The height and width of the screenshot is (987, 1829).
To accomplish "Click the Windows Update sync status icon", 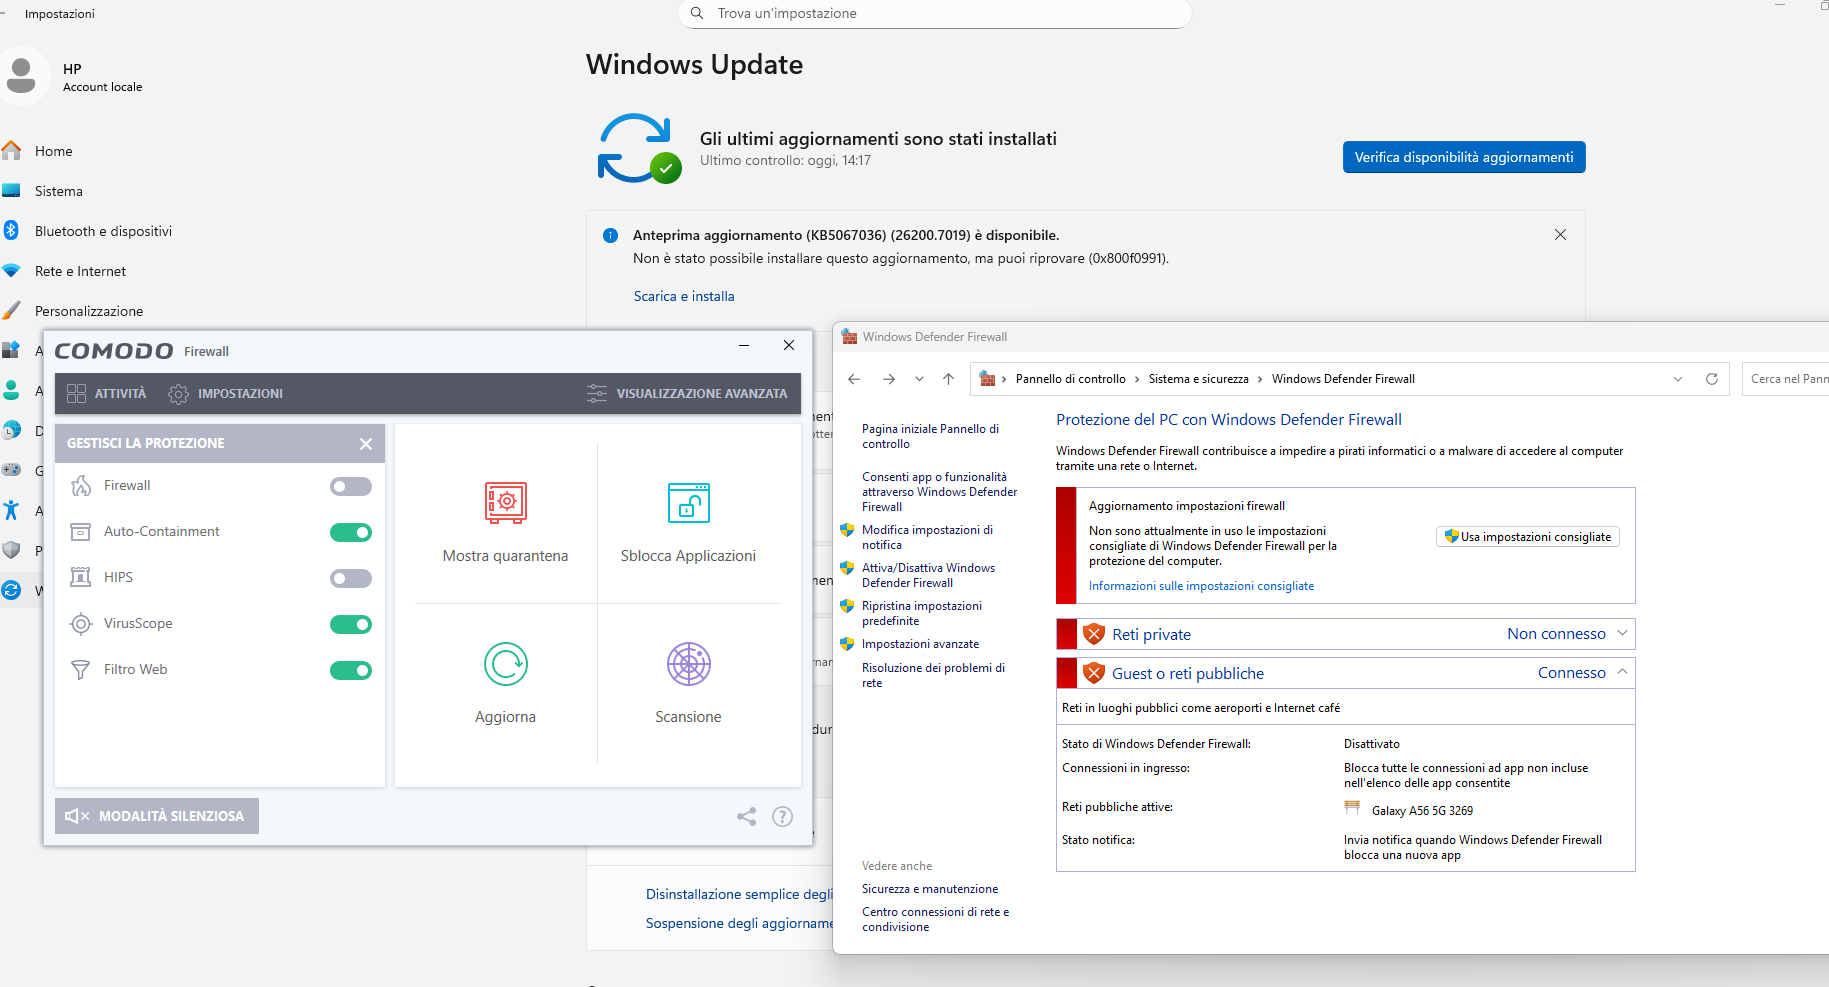I will pos(638,149).
